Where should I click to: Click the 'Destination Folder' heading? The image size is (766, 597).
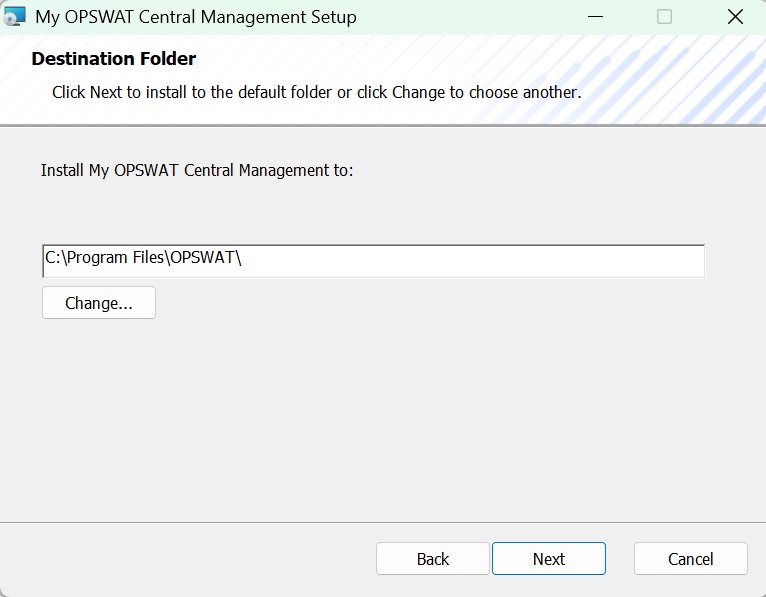114,59
